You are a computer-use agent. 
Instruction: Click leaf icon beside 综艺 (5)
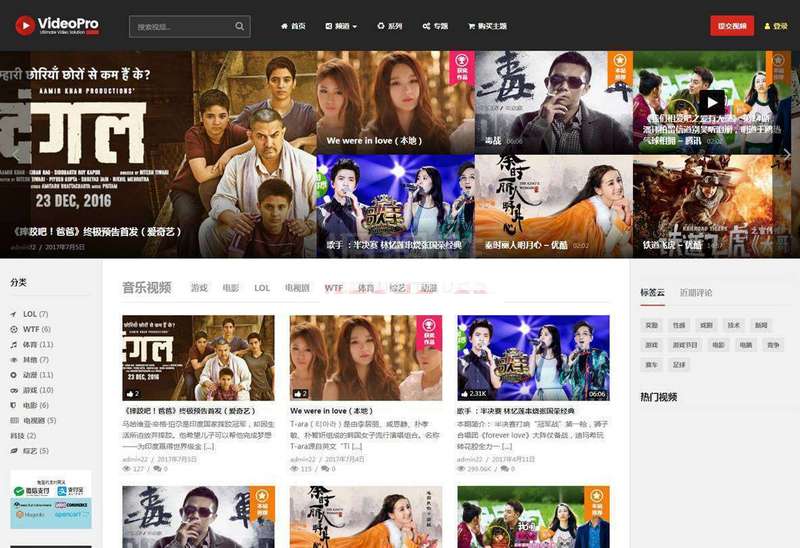pos(14,451)
